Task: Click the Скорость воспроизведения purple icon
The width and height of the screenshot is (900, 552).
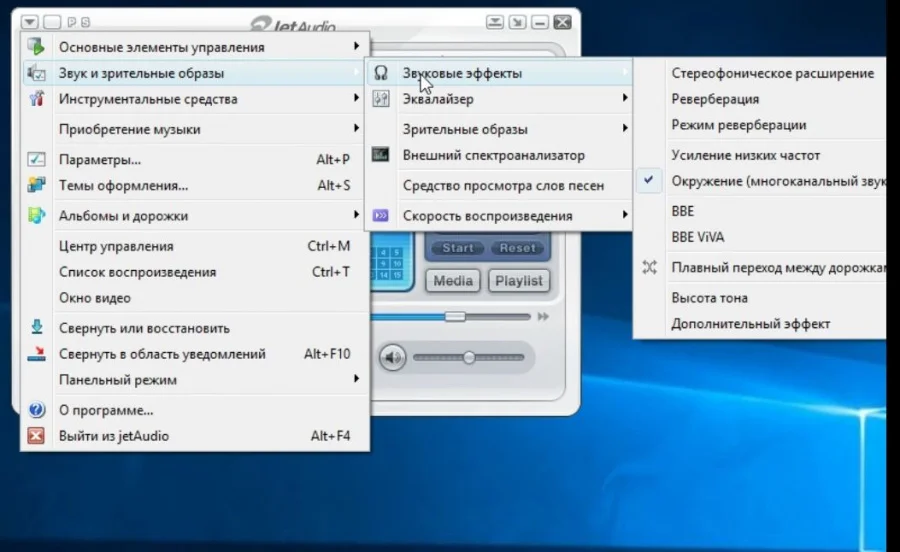Action: [x=380, y=215]
